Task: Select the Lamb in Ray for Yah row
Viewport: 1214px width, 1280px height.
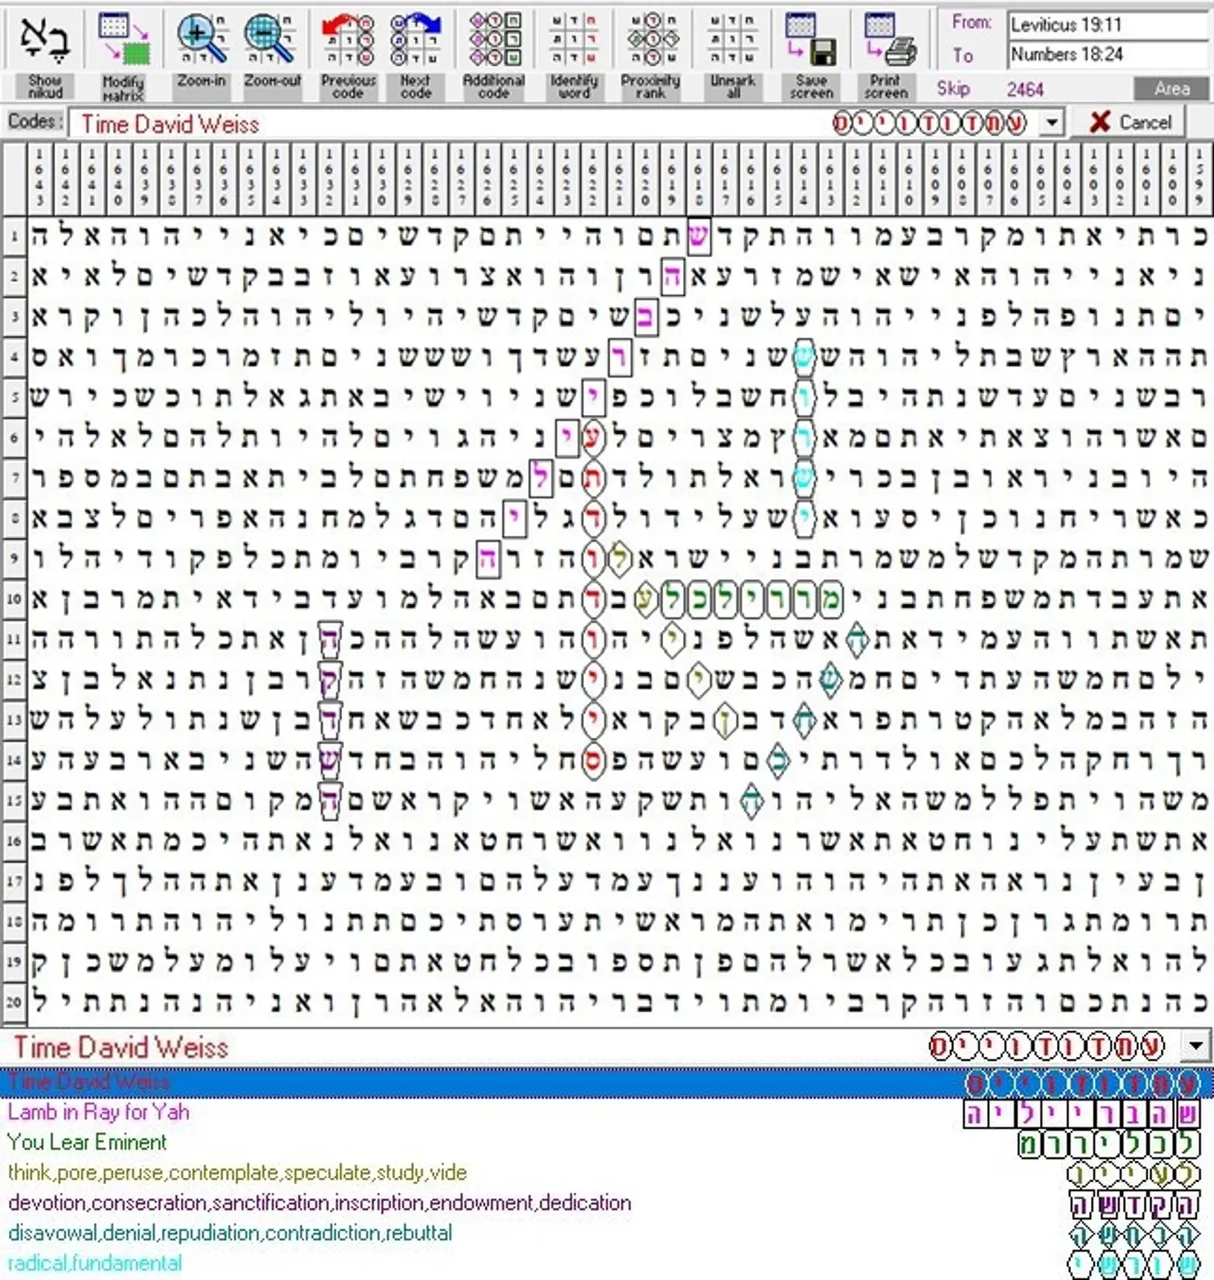Action: pos(606,1112)
